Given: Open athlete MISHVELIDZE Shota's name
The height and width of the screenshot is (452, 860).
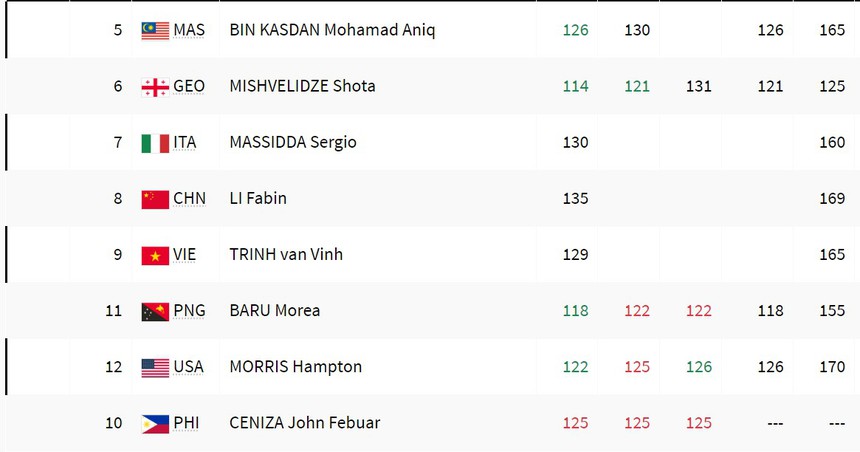Looking at the screenshot, I should pyautogui.click(x=302, y=86).
